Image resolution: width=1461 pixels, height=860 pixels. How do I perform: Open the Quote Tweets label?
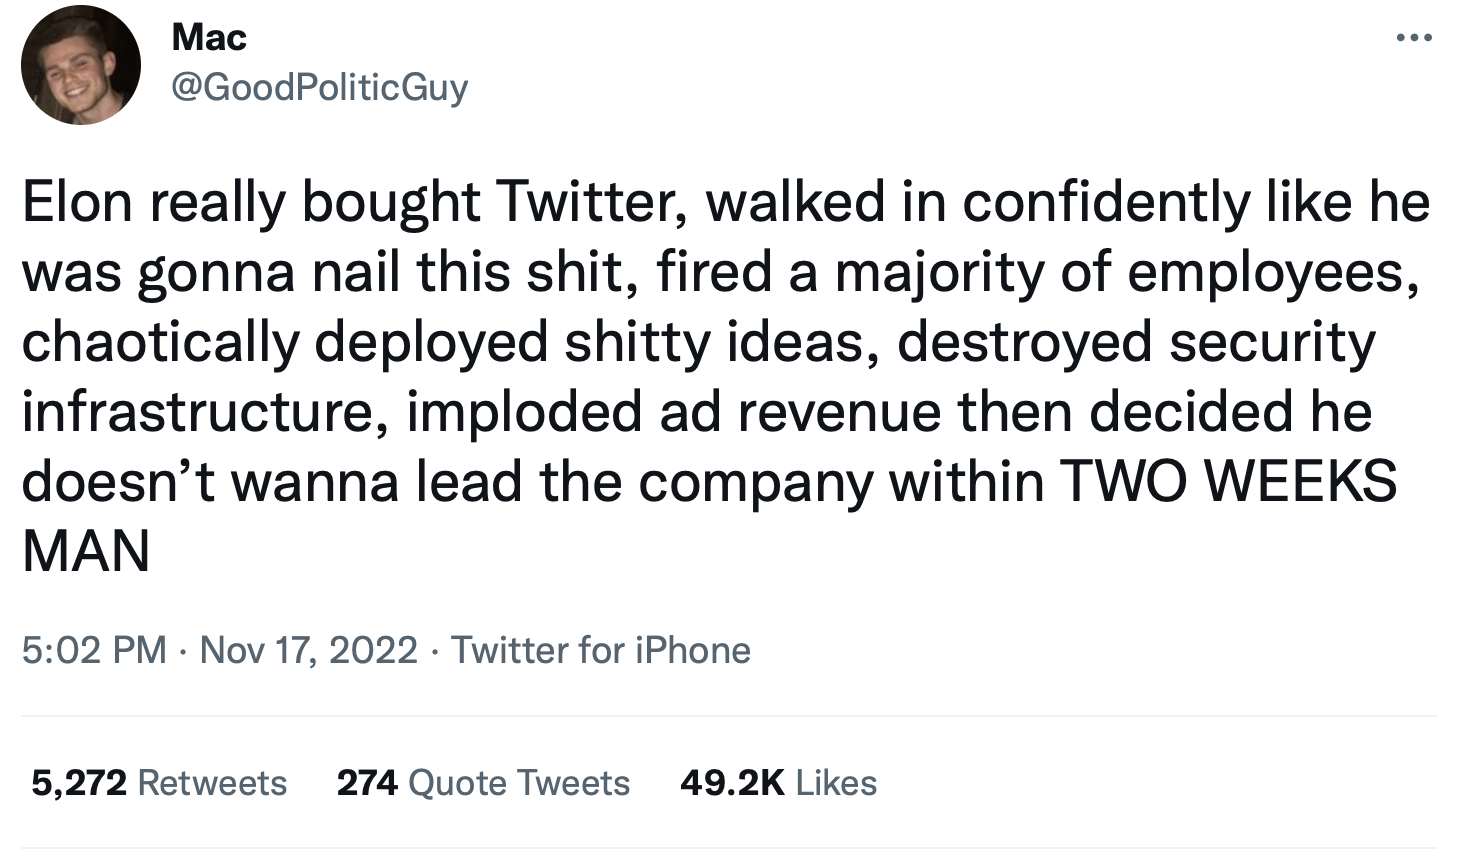(x=519, y=782)
